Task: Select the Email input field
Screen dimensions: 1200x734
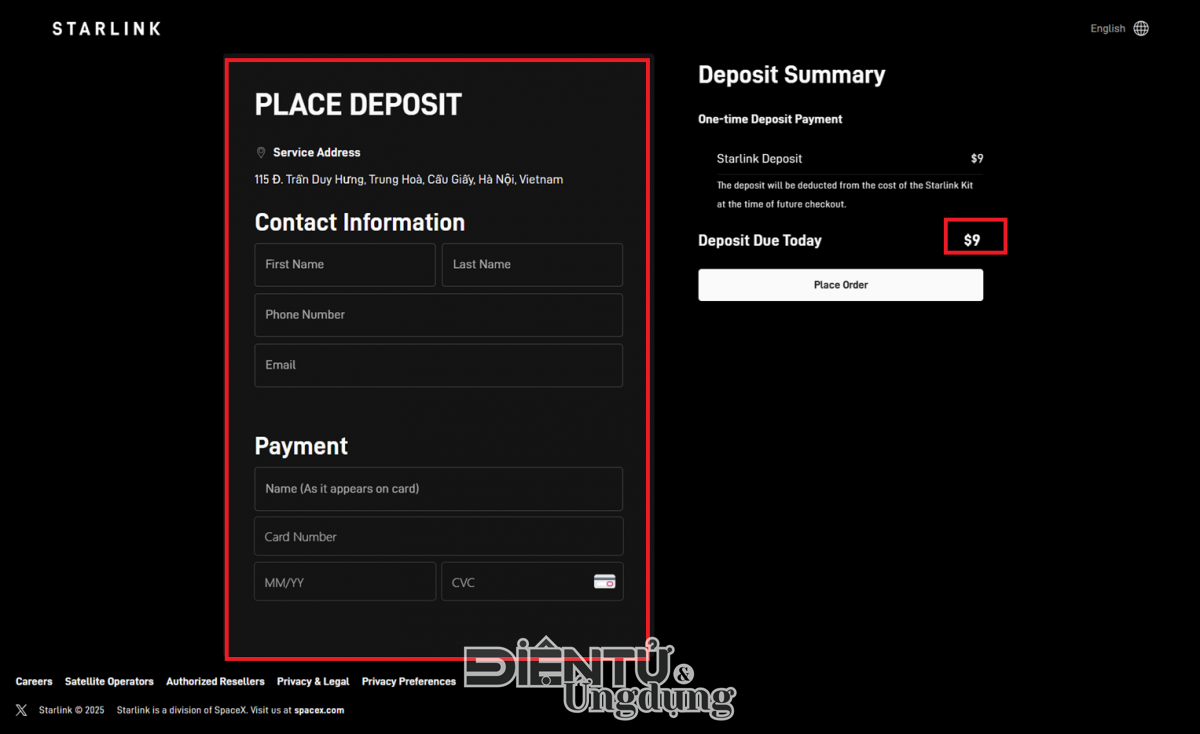Action: click(438, 365)
